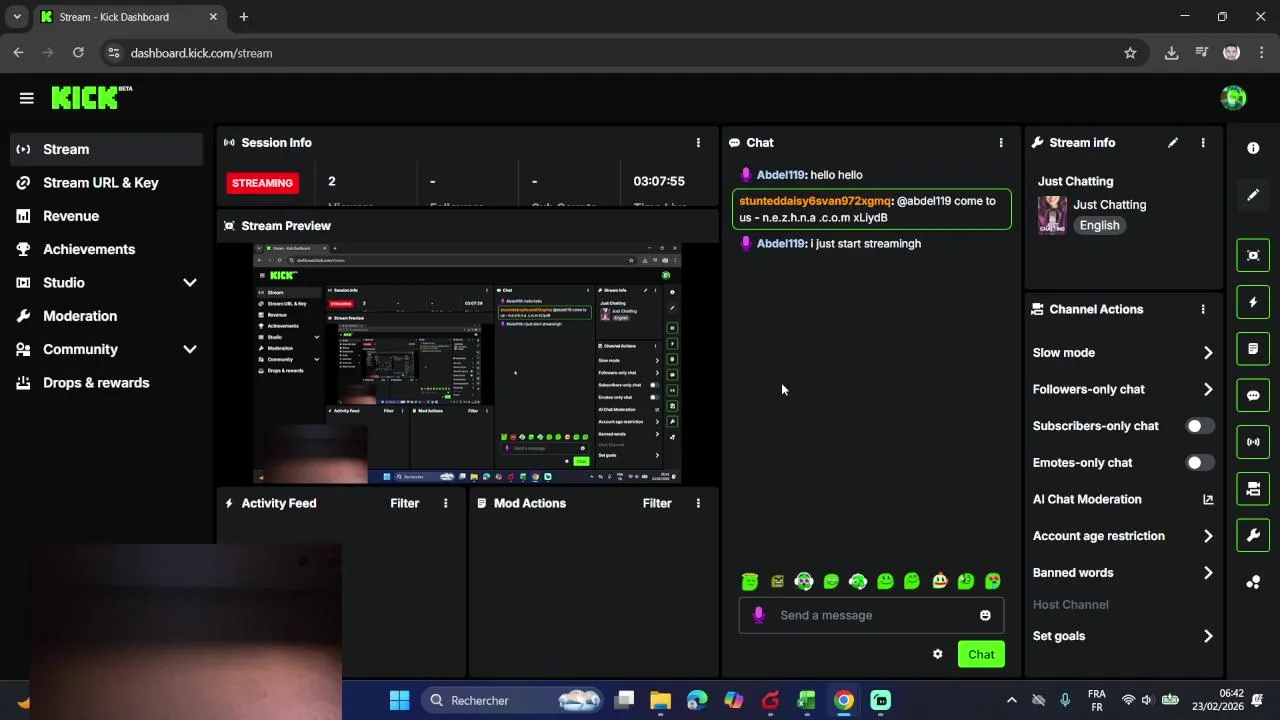Toggle the Mod Actions note icon in the right sidebar

click(1253, 349)
